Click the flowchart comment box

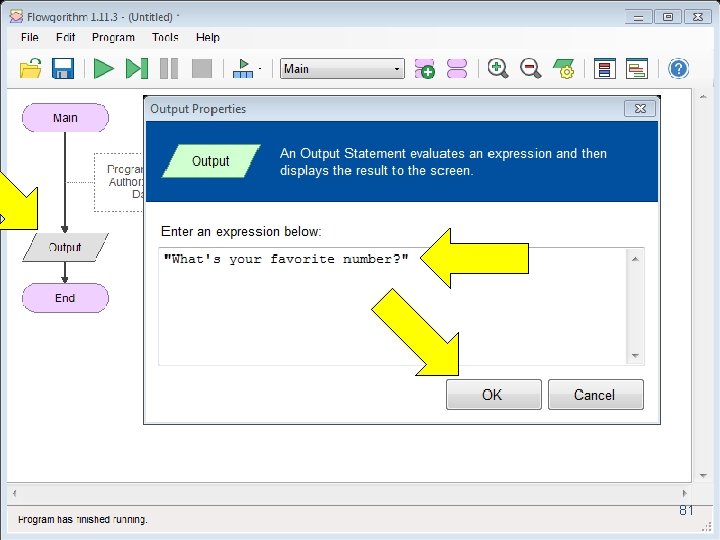tap(118, 182)
